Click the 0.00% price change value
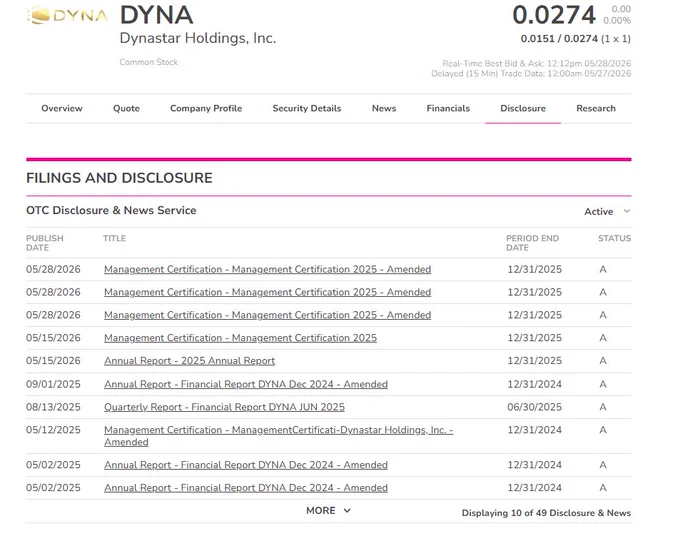 click(617, 20)
